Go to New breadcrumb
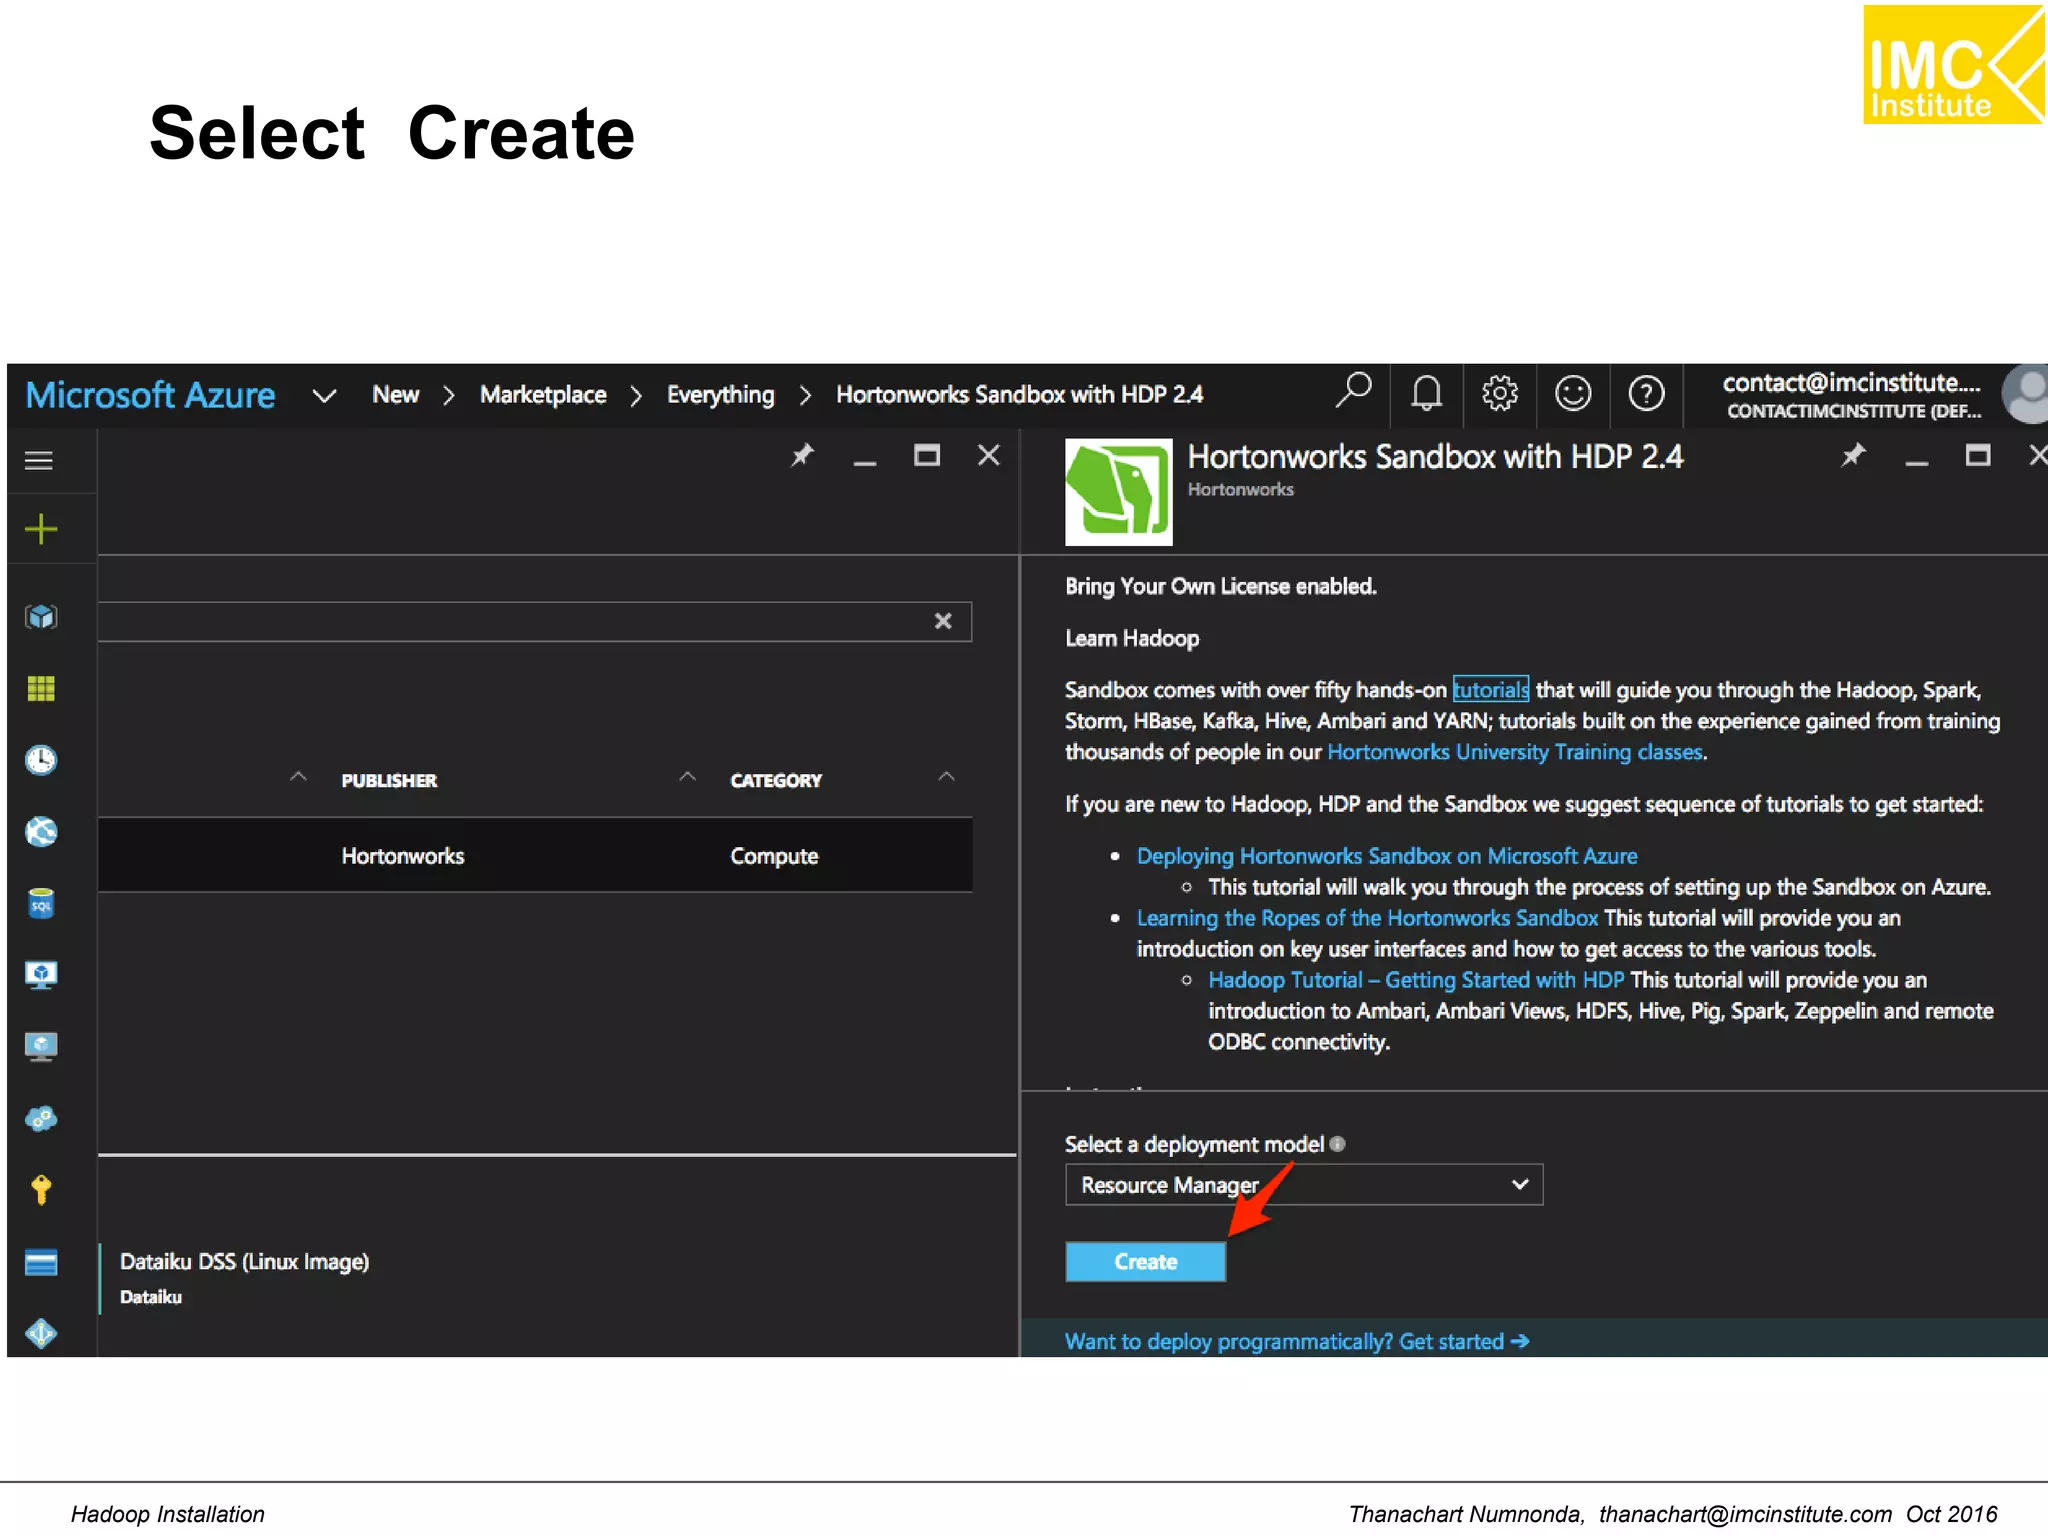2048x1536 pixels. [396, 395]
